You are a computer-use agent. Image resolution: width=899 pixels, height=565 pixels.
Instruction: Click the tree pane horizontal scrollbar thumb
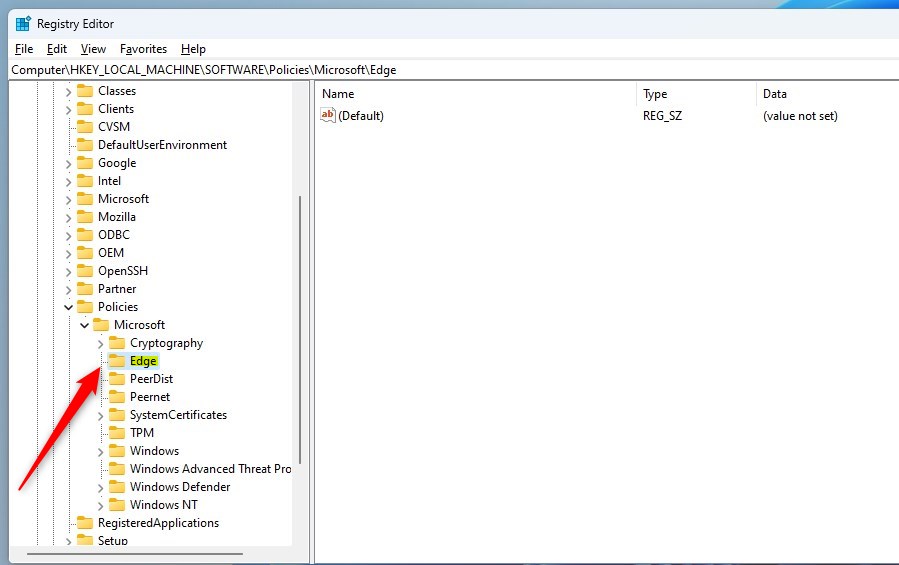coord(135,554)
